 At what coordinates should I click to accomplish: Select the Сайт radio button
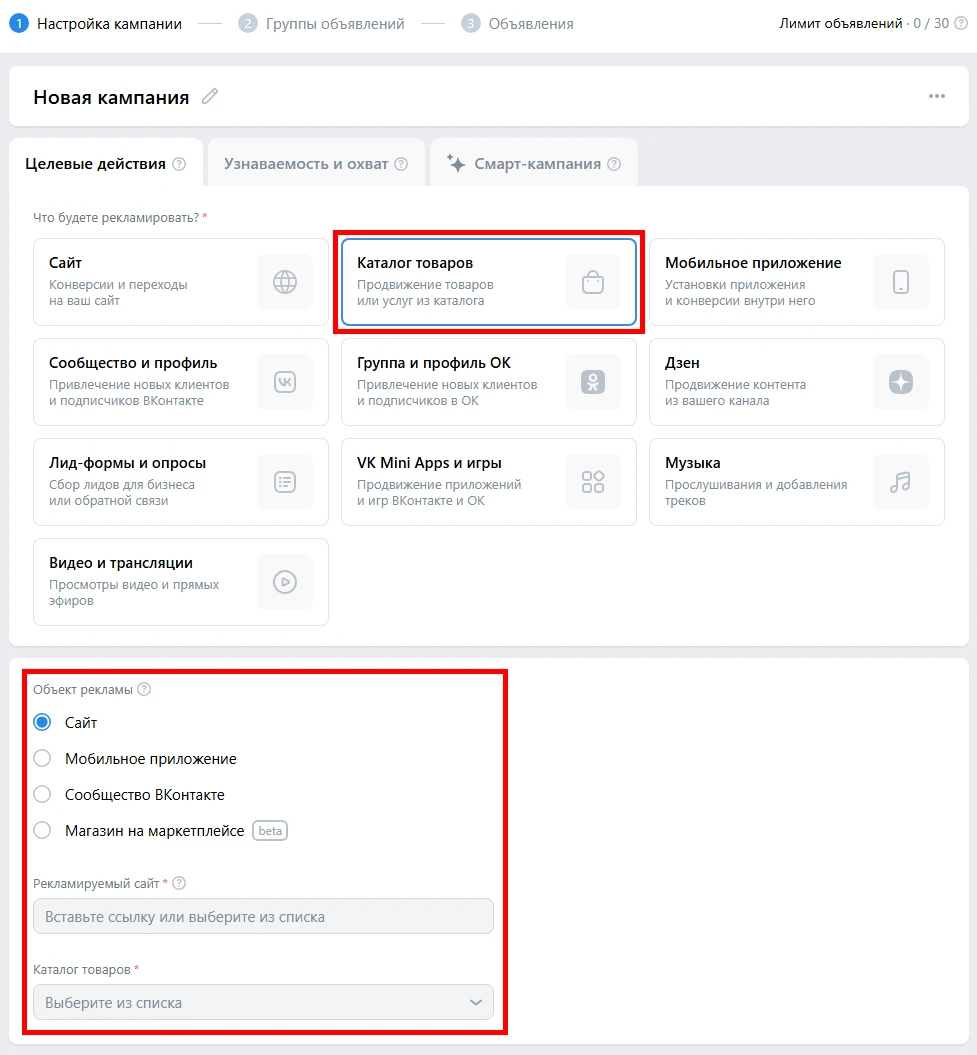pyautogui.click(x=42, y=722)
